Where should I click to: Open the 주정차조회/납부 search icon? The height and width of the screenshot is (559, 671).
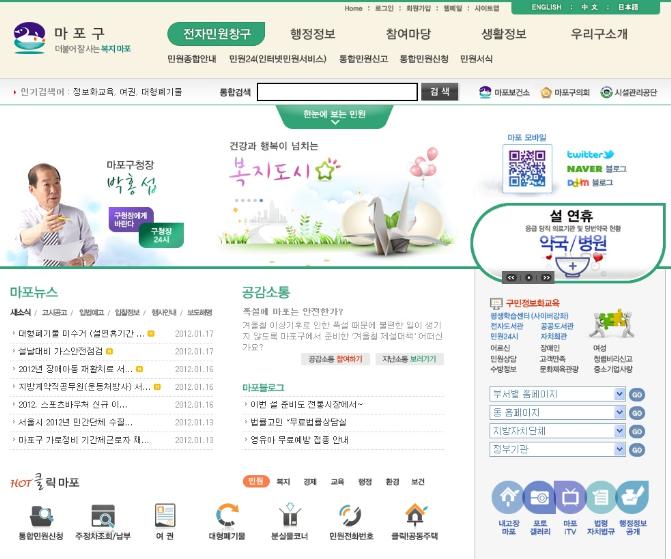(103, 516)
